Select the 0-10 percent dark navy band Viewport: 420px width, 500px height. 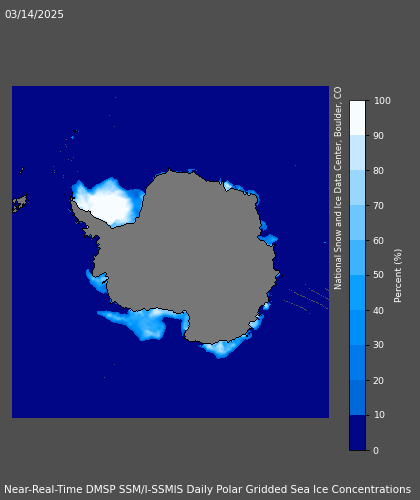tap(357, 433)
